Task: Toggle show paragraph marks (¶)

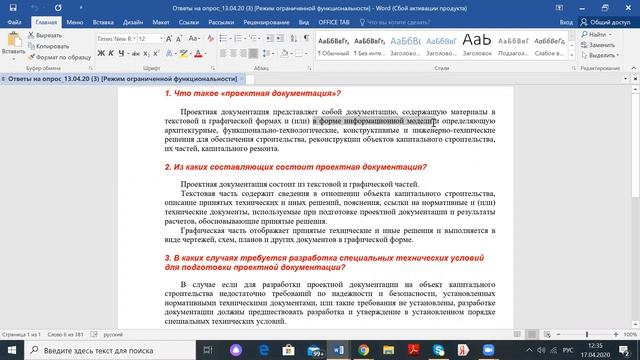Action: (x=306, y=39)
